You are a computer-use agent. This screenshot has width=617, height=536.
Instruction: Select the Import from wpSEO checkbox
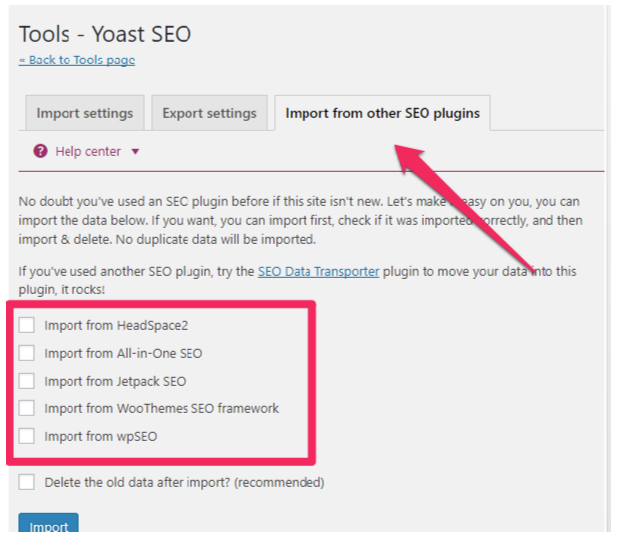(27, 436)
